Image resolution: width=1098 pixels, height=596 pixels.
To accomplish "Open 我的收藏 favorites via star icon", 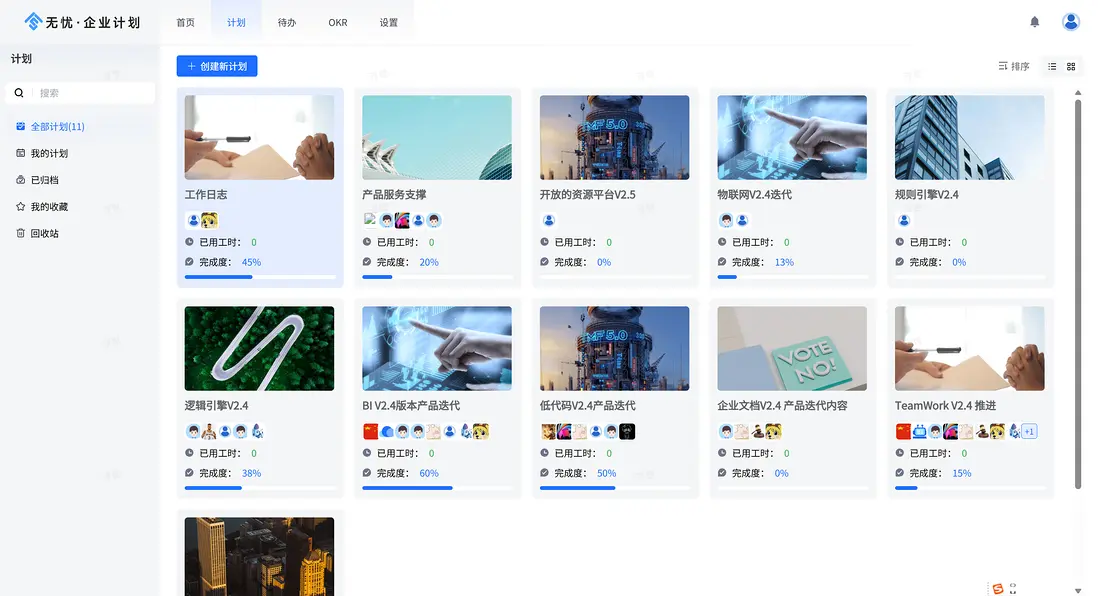I will click(48, 206).
